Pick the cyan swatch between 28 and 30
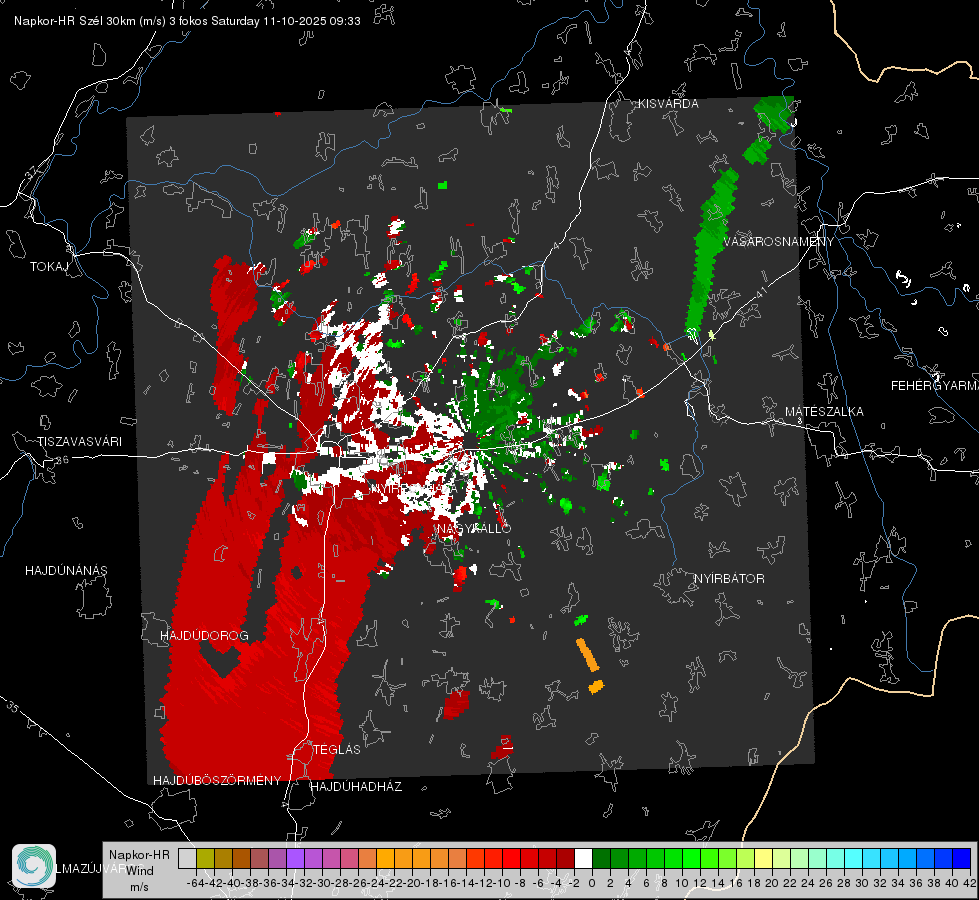Image resolution: width=979 pixels, height=900 pixels. (853, 858)
